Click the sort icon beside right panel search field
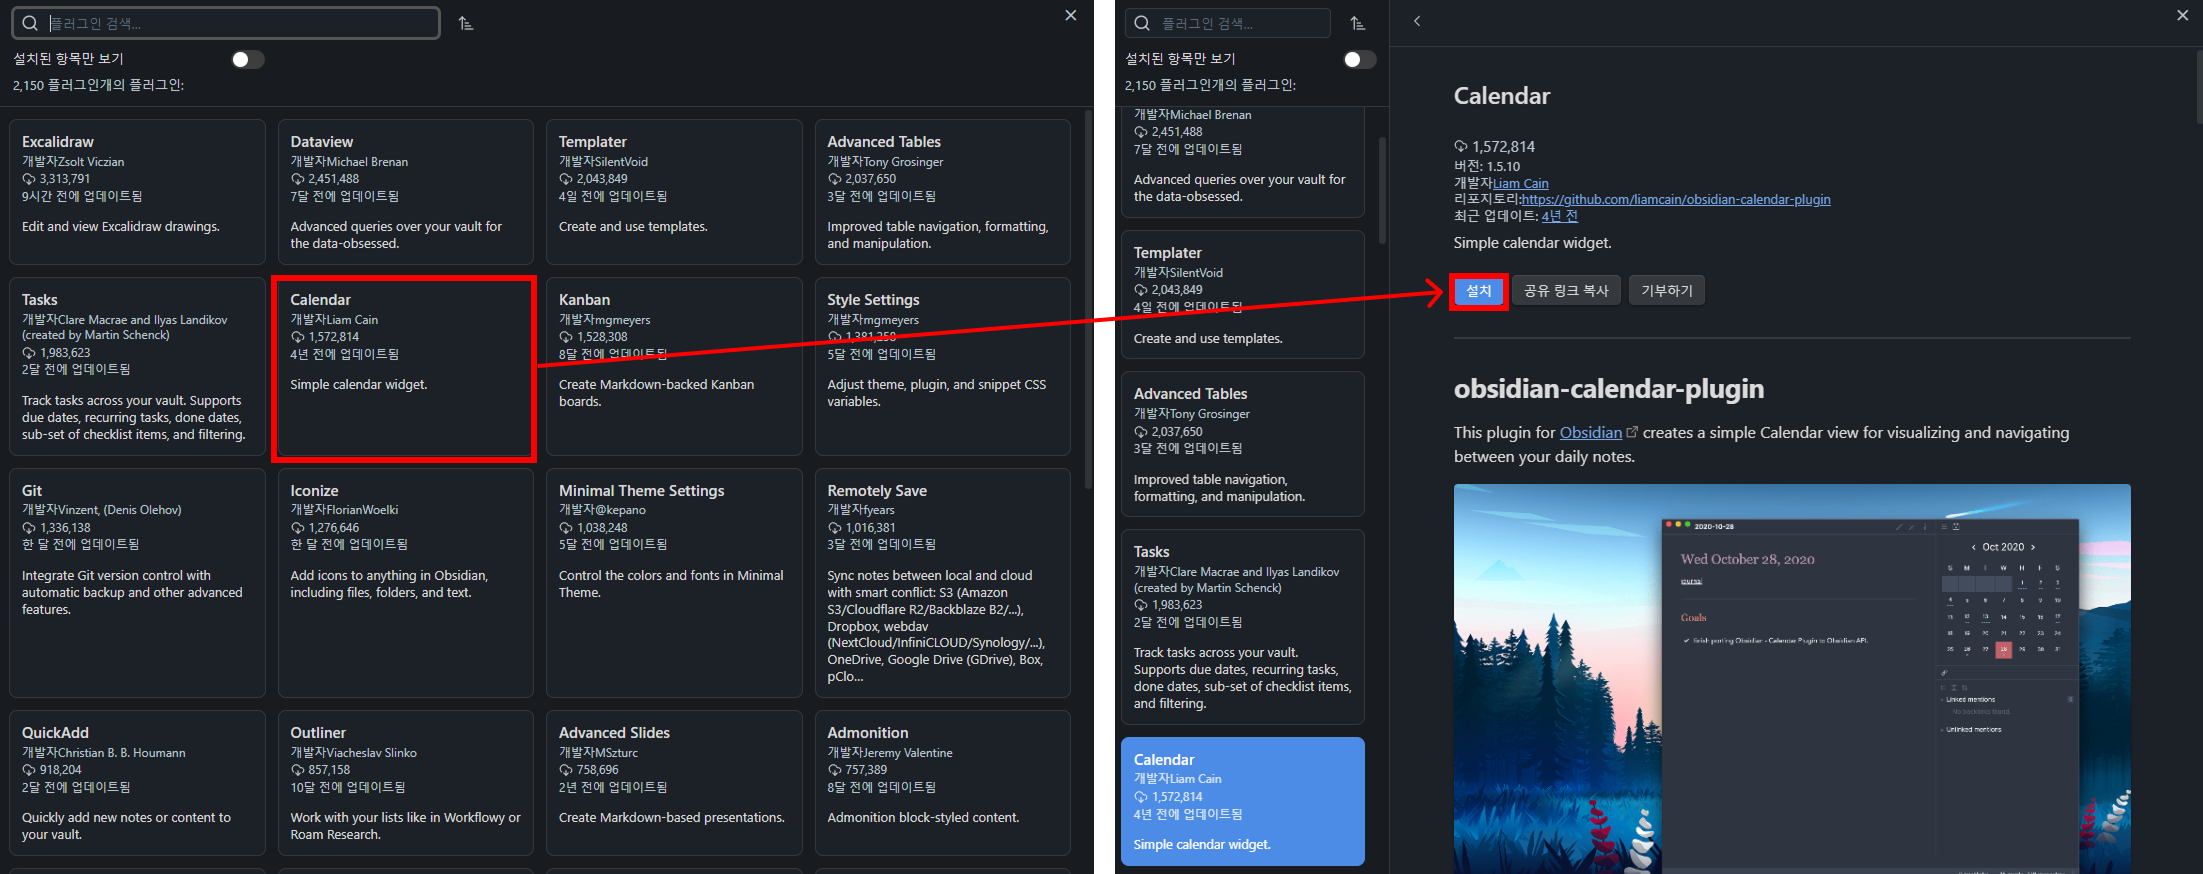The height and width of the screenshot is (874, 2203). click(1357, 23)
